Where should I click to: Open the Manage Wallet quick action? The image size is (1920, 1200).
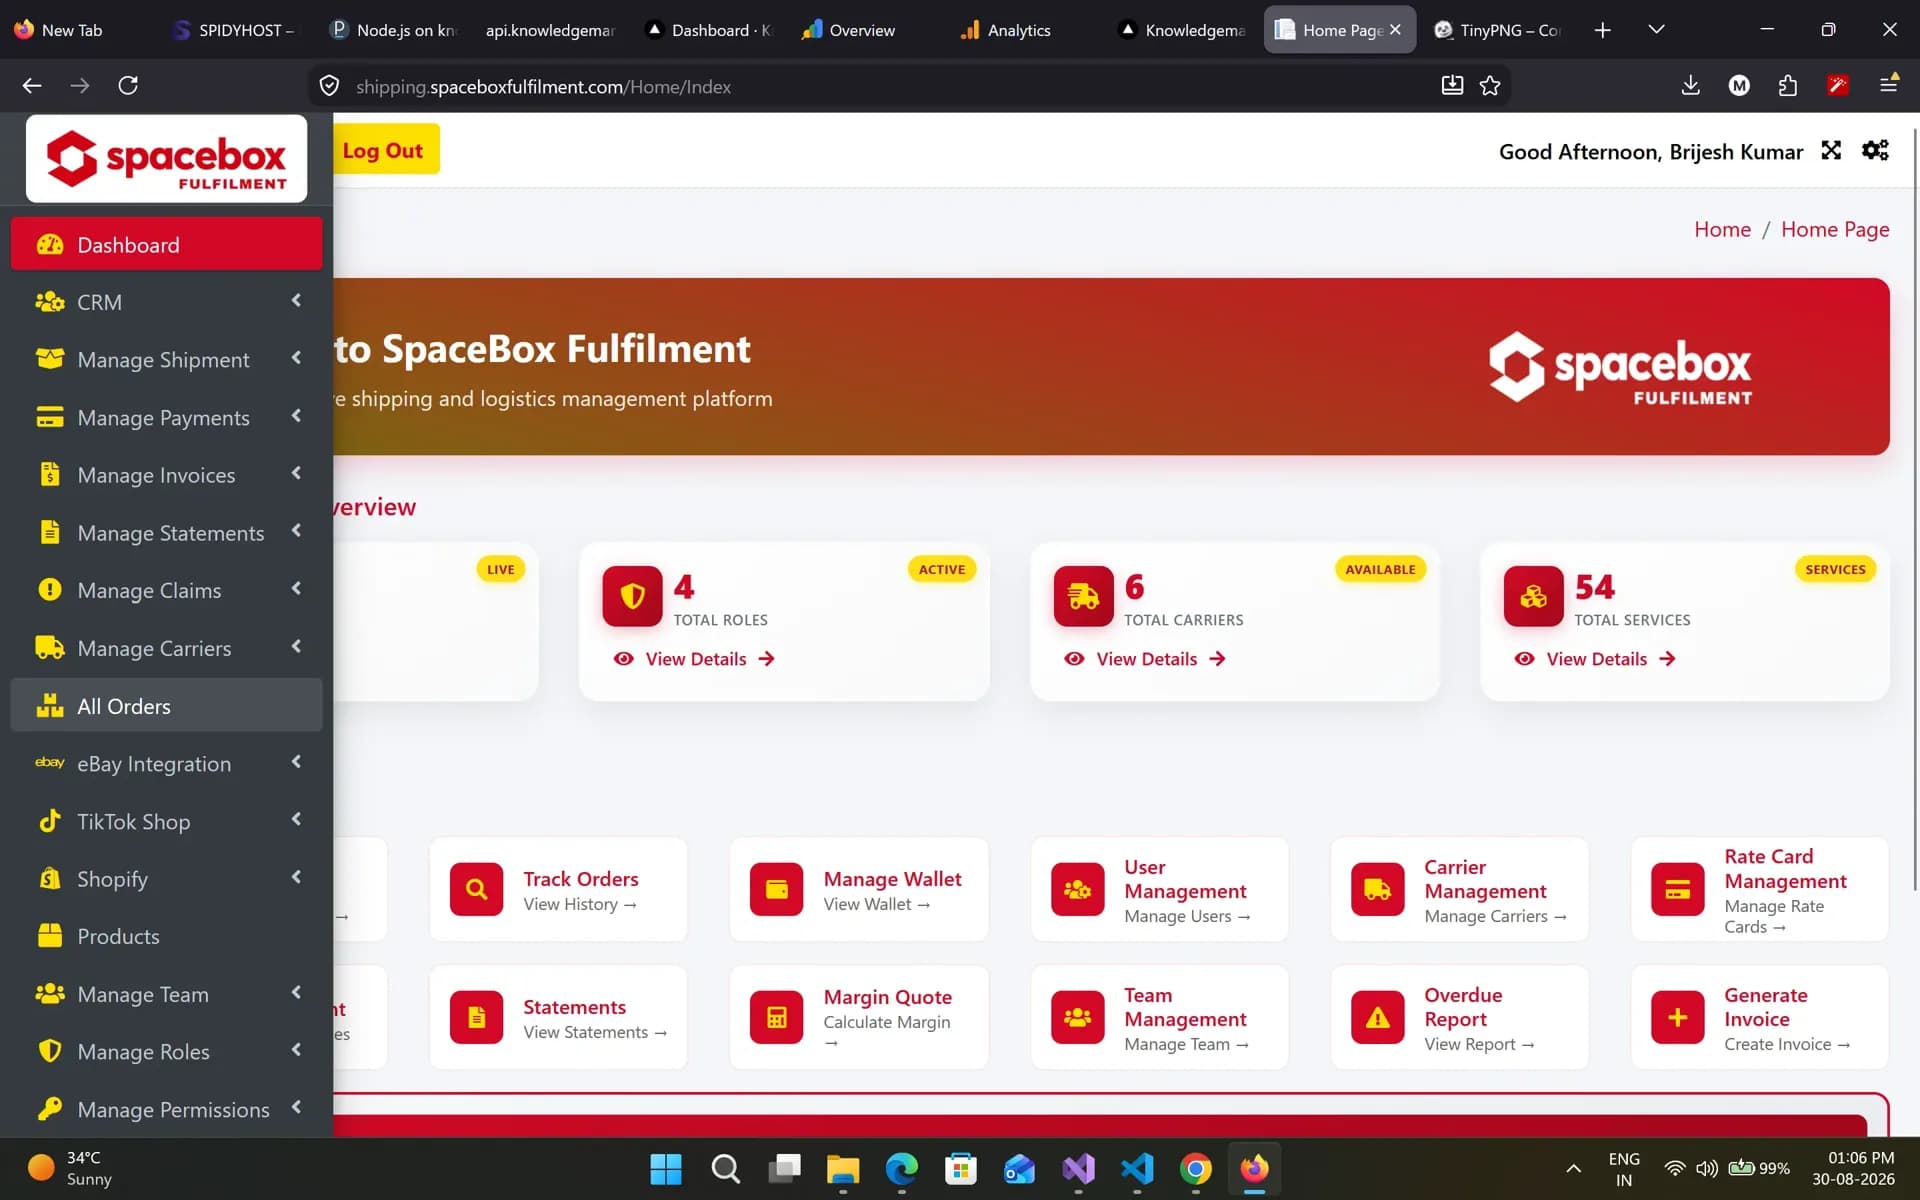[859, 889]
